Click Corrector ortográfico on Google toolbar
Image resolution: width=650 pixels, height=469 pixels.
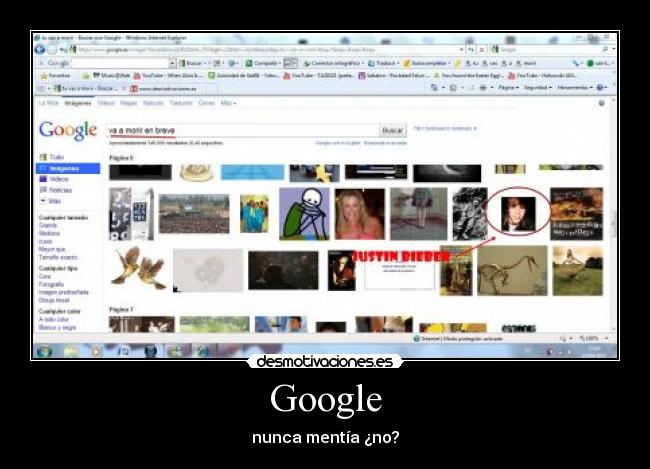[x=334, y=63]
